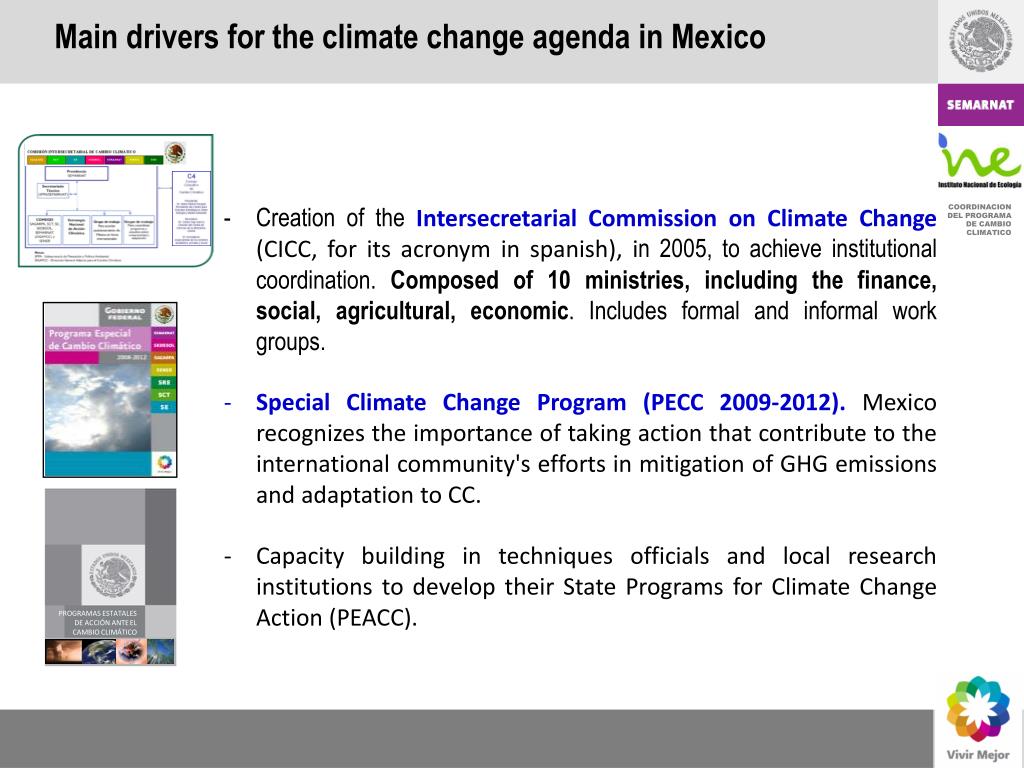Click the Mexican coat of arms seal
1024x768 pixels.
click(981, 41)
